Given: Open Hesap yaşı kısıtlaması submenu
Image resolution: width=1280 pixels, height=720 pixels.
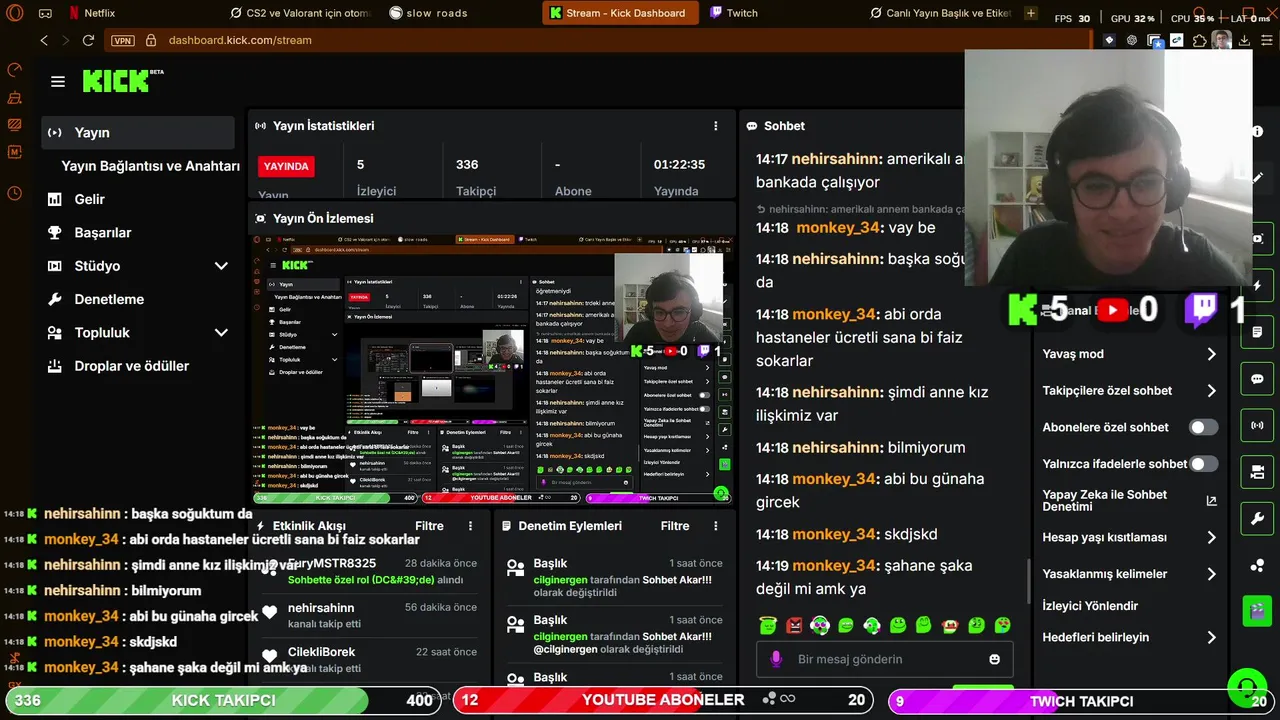Looking at the screenshot, I should click(x=1130, y=537).
